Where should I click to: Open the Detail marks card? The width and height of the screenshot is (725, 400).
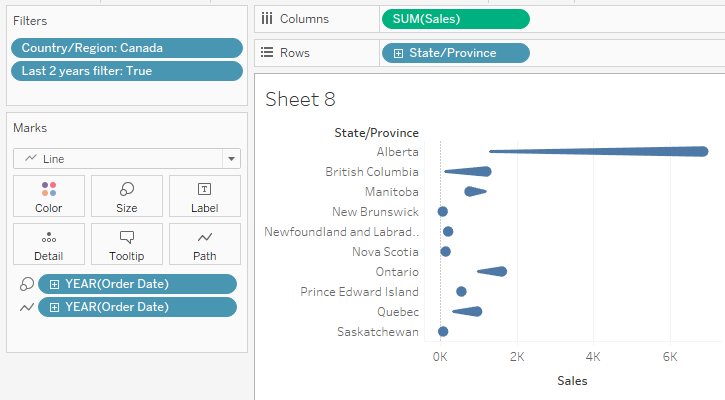coord(48,244)
